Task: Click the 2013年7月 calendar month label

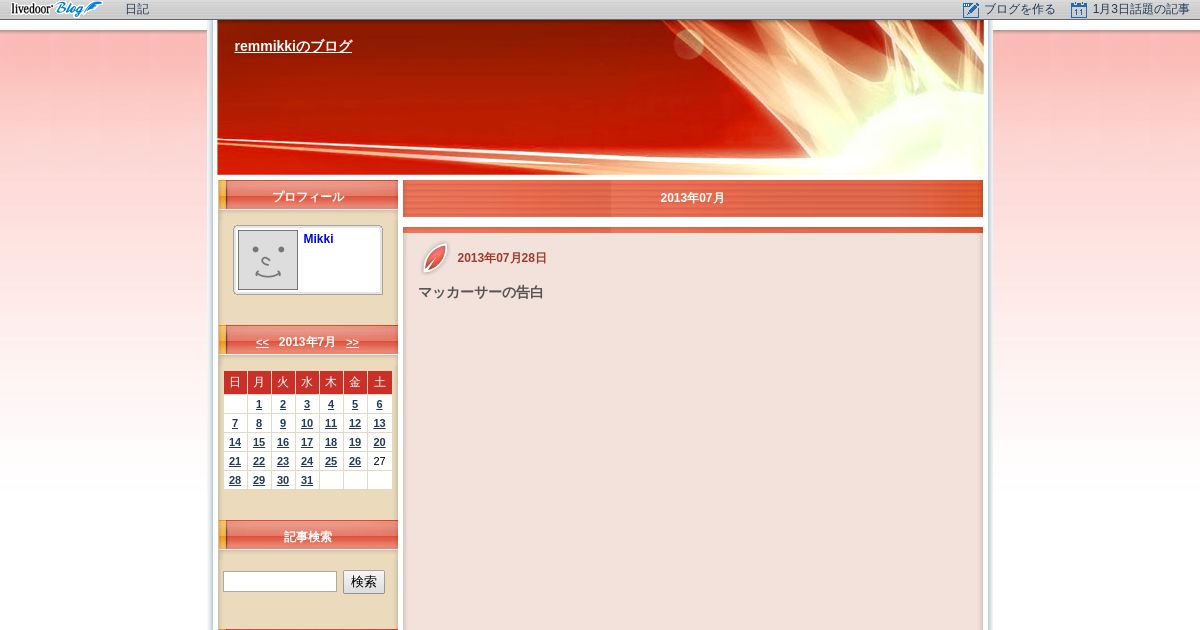Action: [x=307, y=342]
